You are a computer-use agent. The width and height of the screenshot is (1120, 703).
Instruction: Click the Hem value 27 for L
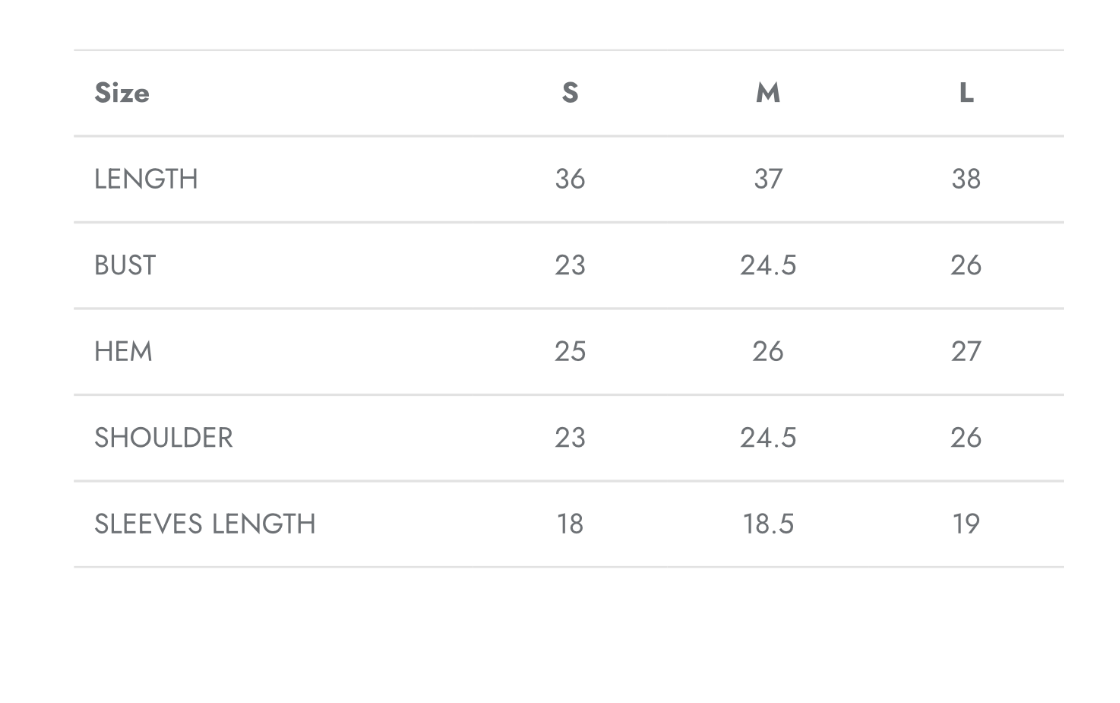tap(966, 352)
